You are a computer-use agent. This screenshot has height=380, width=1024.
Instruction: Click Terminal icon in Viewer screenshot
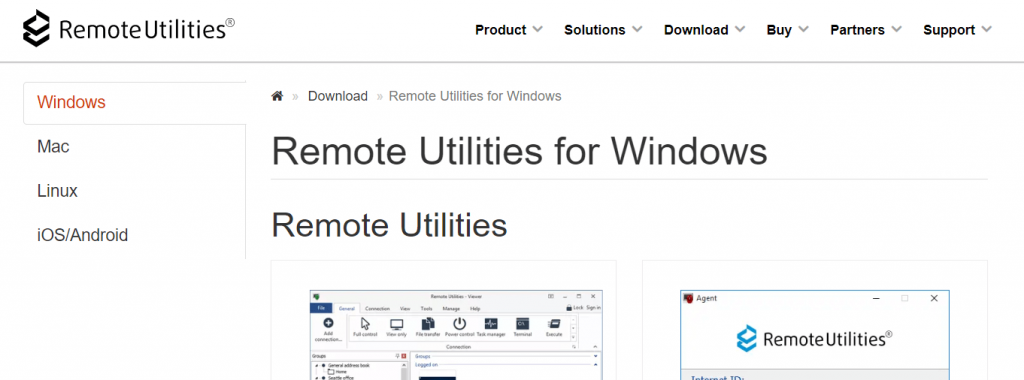[x=522, y=324]
